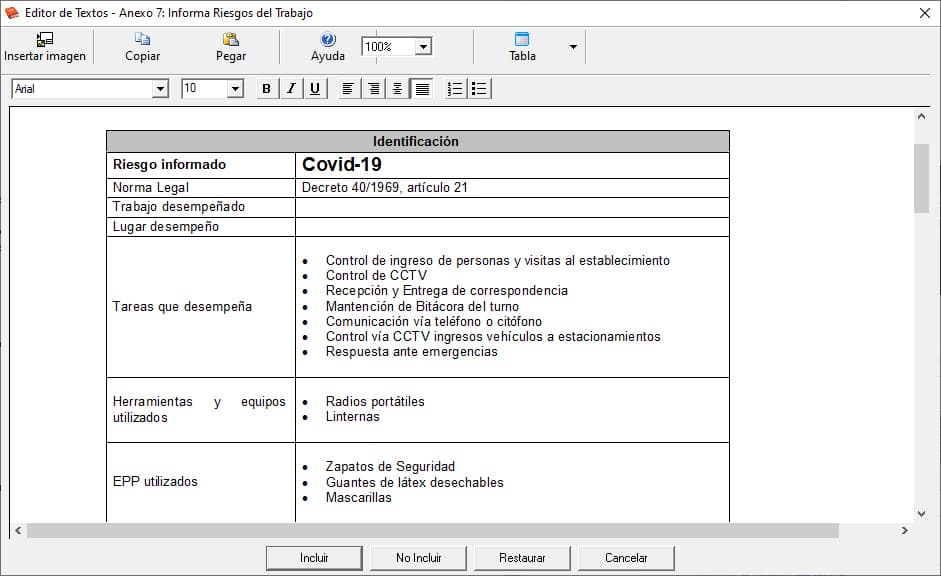The height and width of the screenshot is (576, 941).
Task: Close the Editor de Textos window
Action: pyautogui.click(x=925, y=13)
